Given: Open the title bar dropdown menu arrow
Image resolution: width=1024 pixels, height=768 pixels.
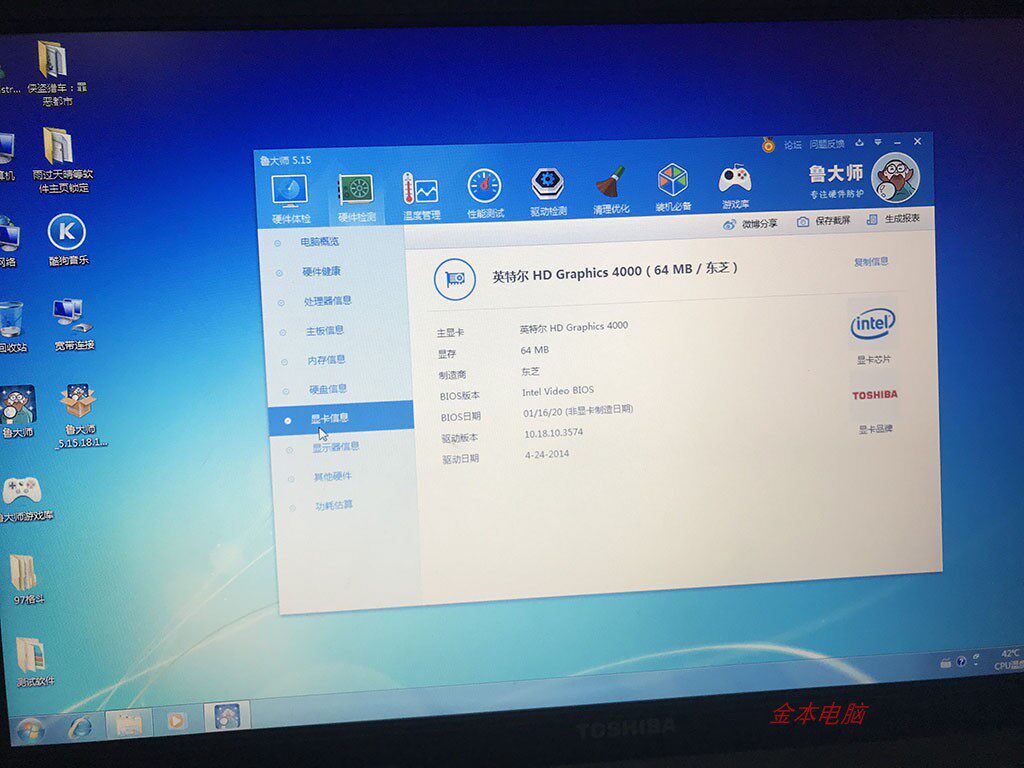Looking at the screenshot, I should (878, 142).
